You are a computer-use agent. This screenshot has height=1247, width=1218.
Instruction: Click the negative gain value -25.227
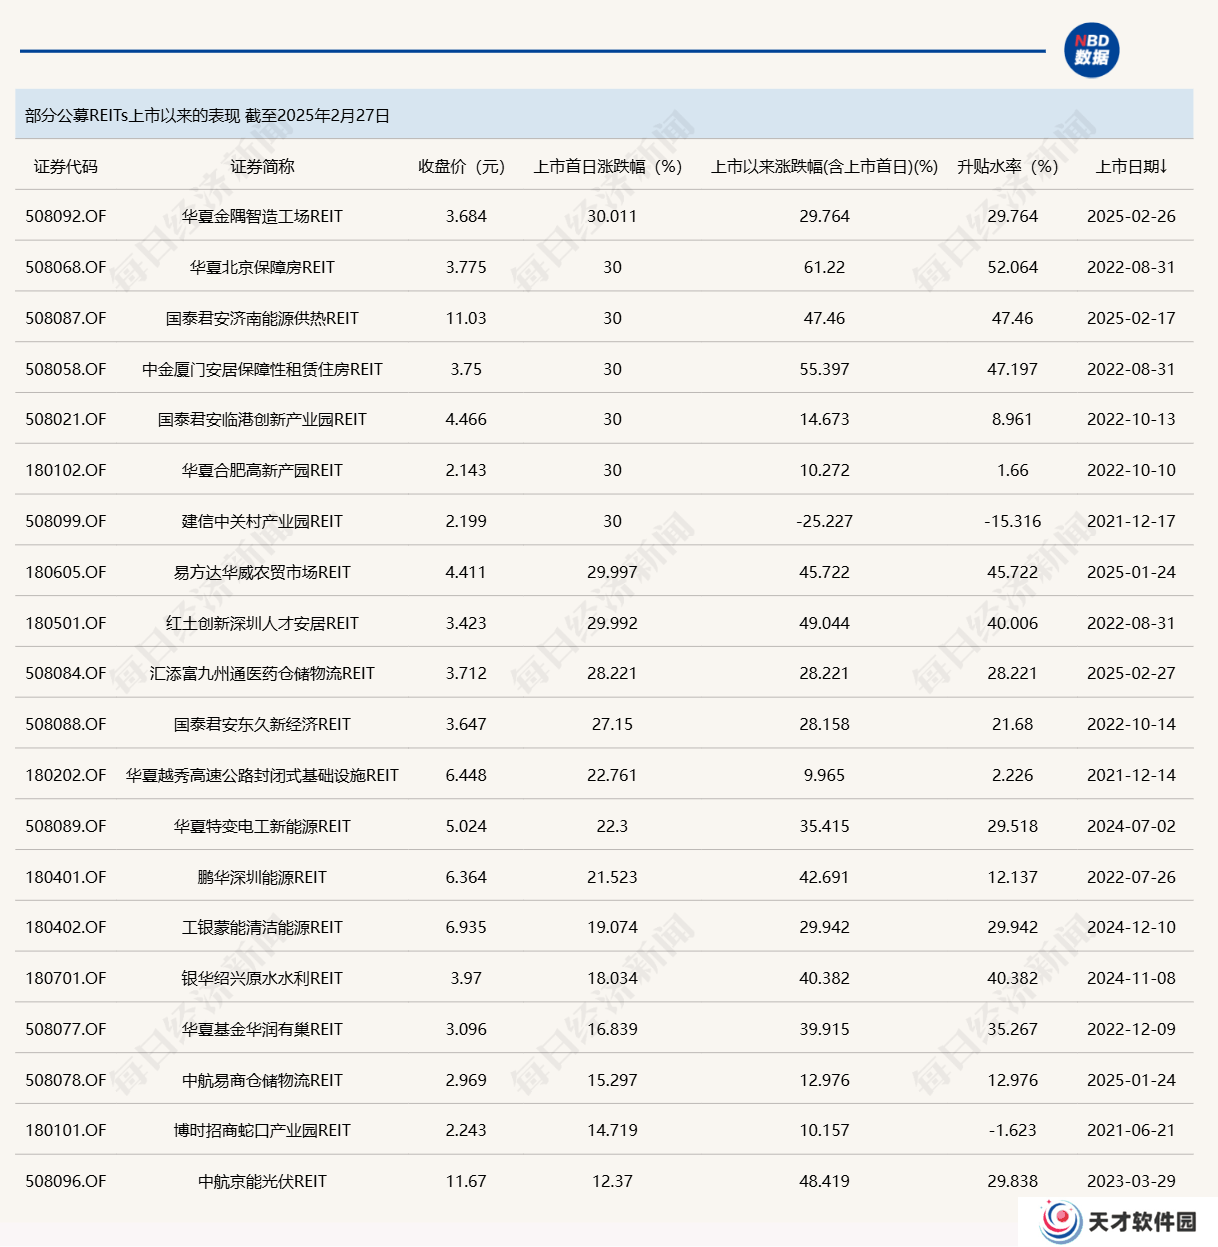(824, 522)
